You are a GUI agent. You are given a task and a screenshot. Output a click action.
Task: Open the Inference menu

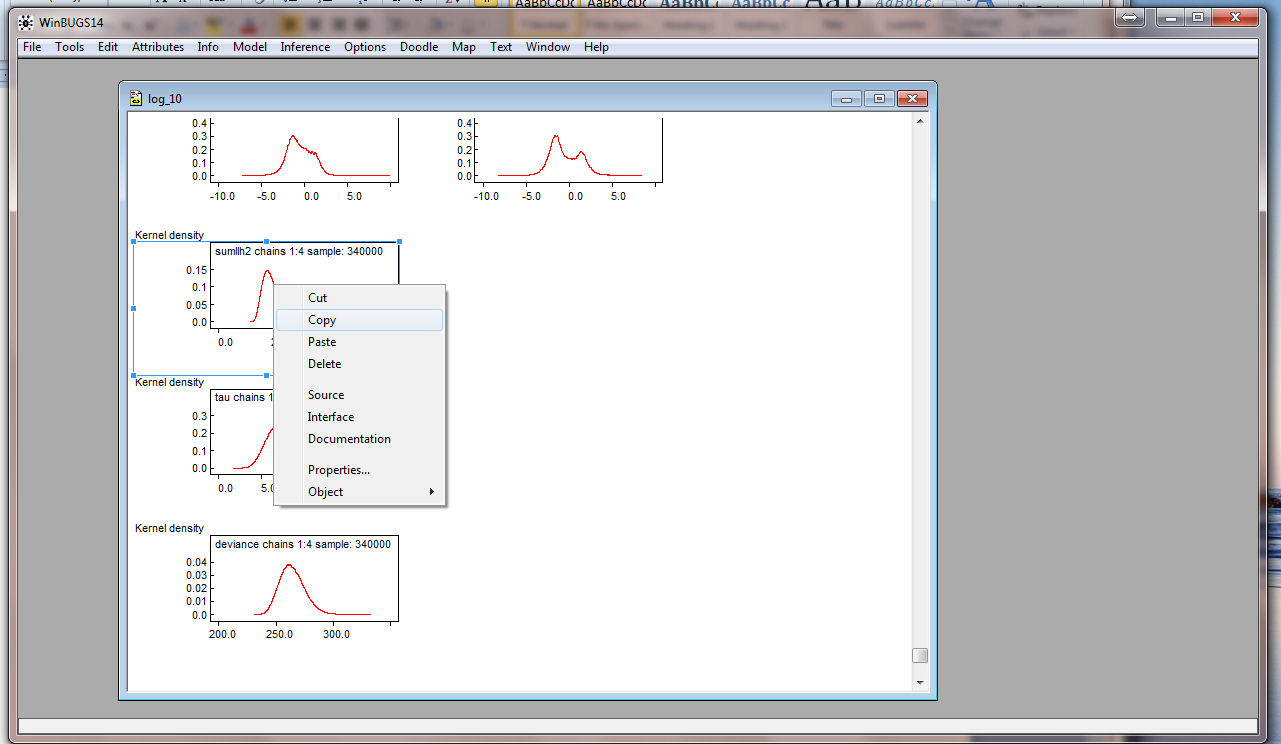(x=305, y=47)
